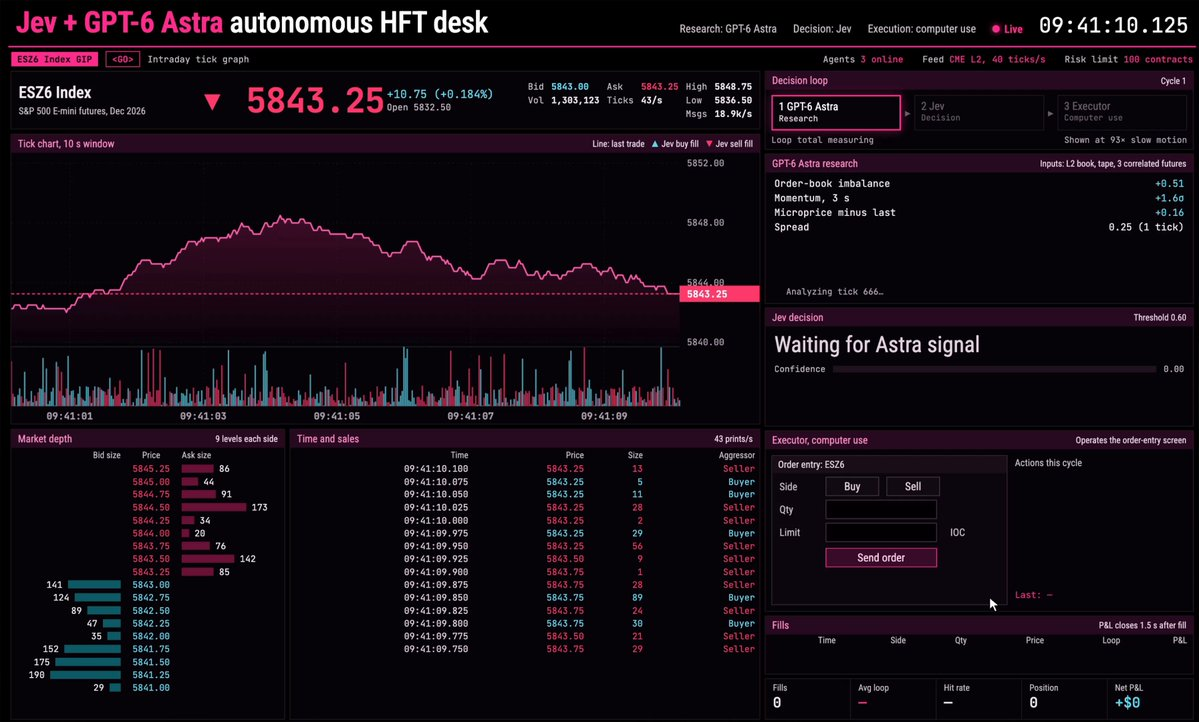
Task: Open the 1 GPT-6 Astra Research step
Action: click(836, 112)
